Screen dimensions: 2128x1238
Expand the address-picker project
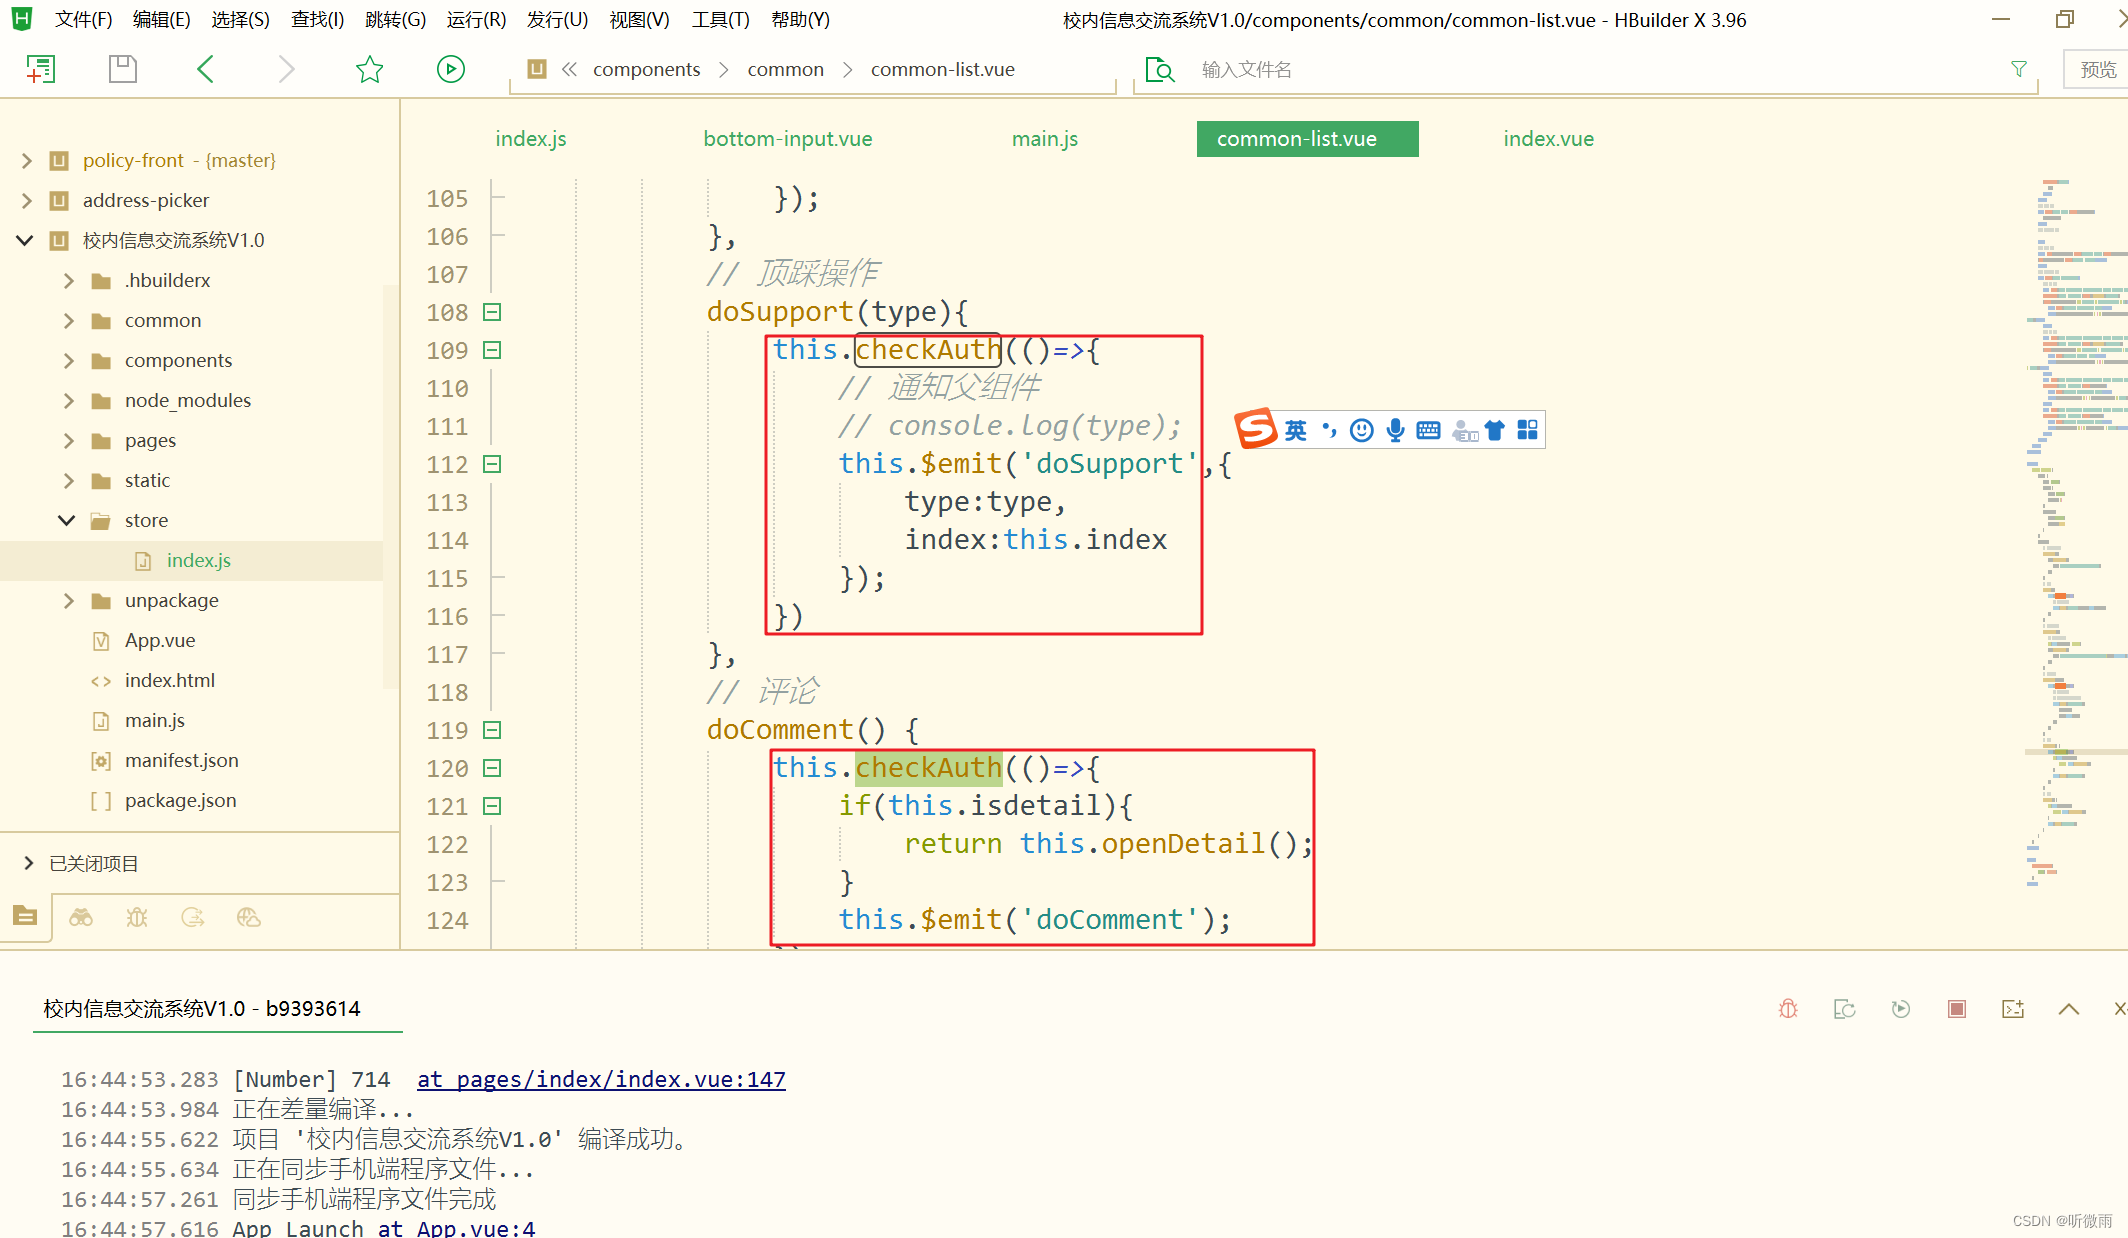(27, 200)
